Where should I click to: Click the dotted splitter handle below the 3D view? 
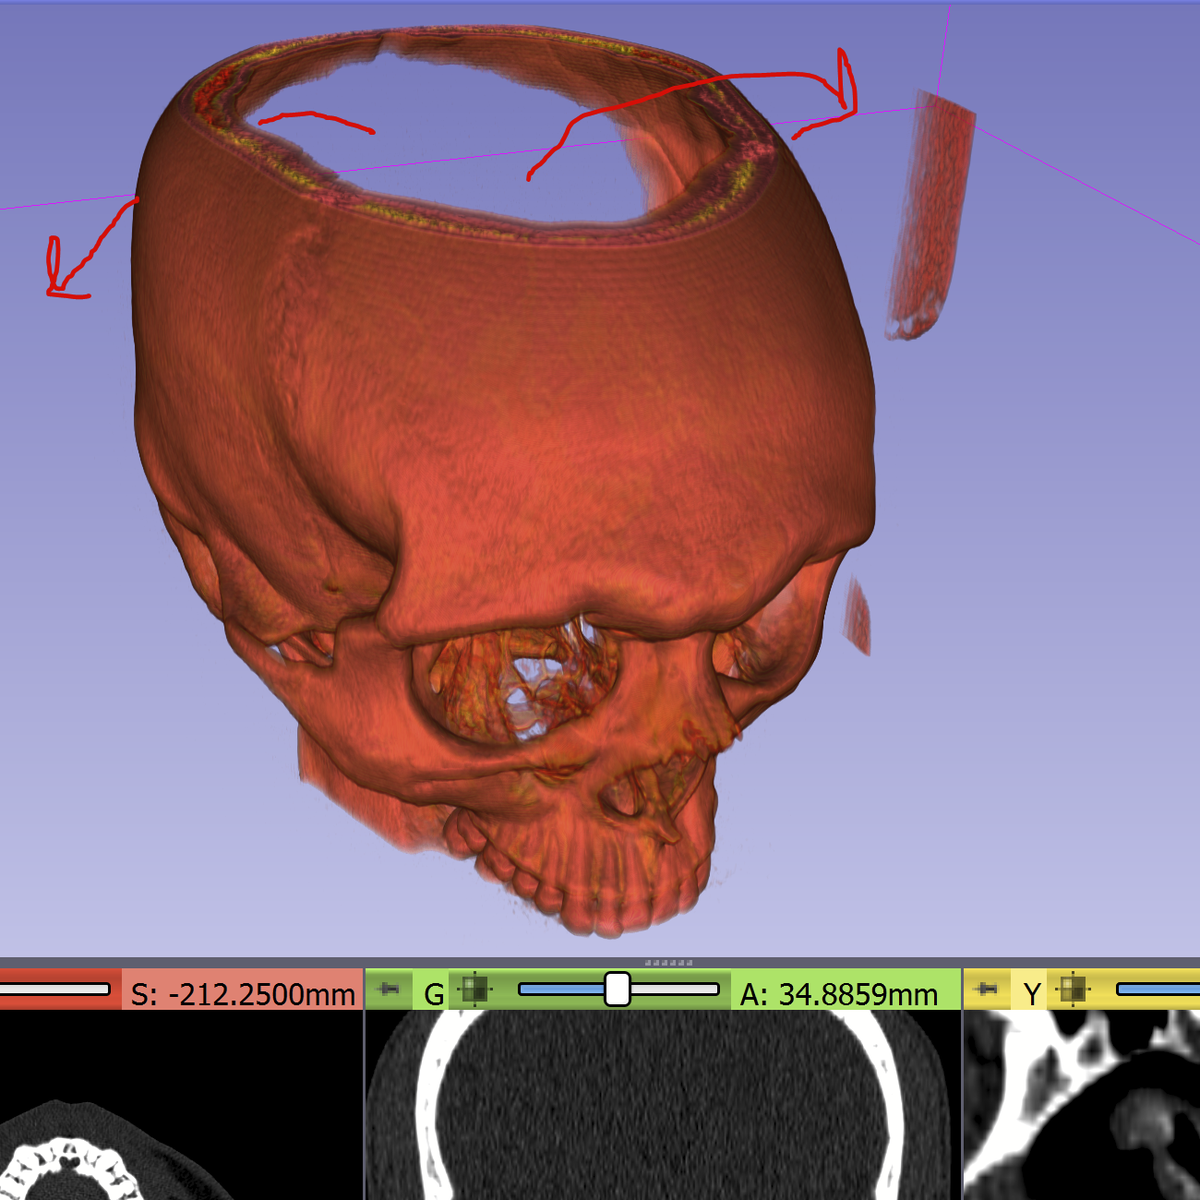point(669,963)
